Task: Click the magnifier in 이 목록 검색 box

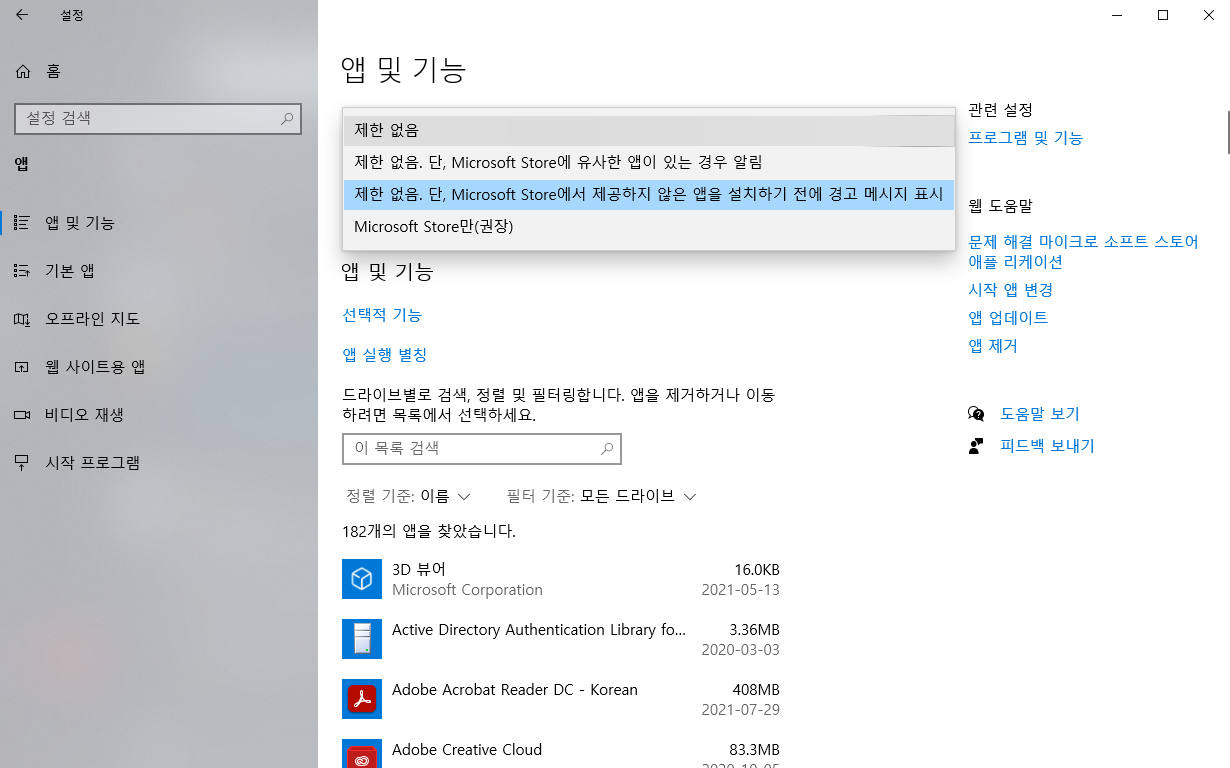Action: [x=606, y=449]
